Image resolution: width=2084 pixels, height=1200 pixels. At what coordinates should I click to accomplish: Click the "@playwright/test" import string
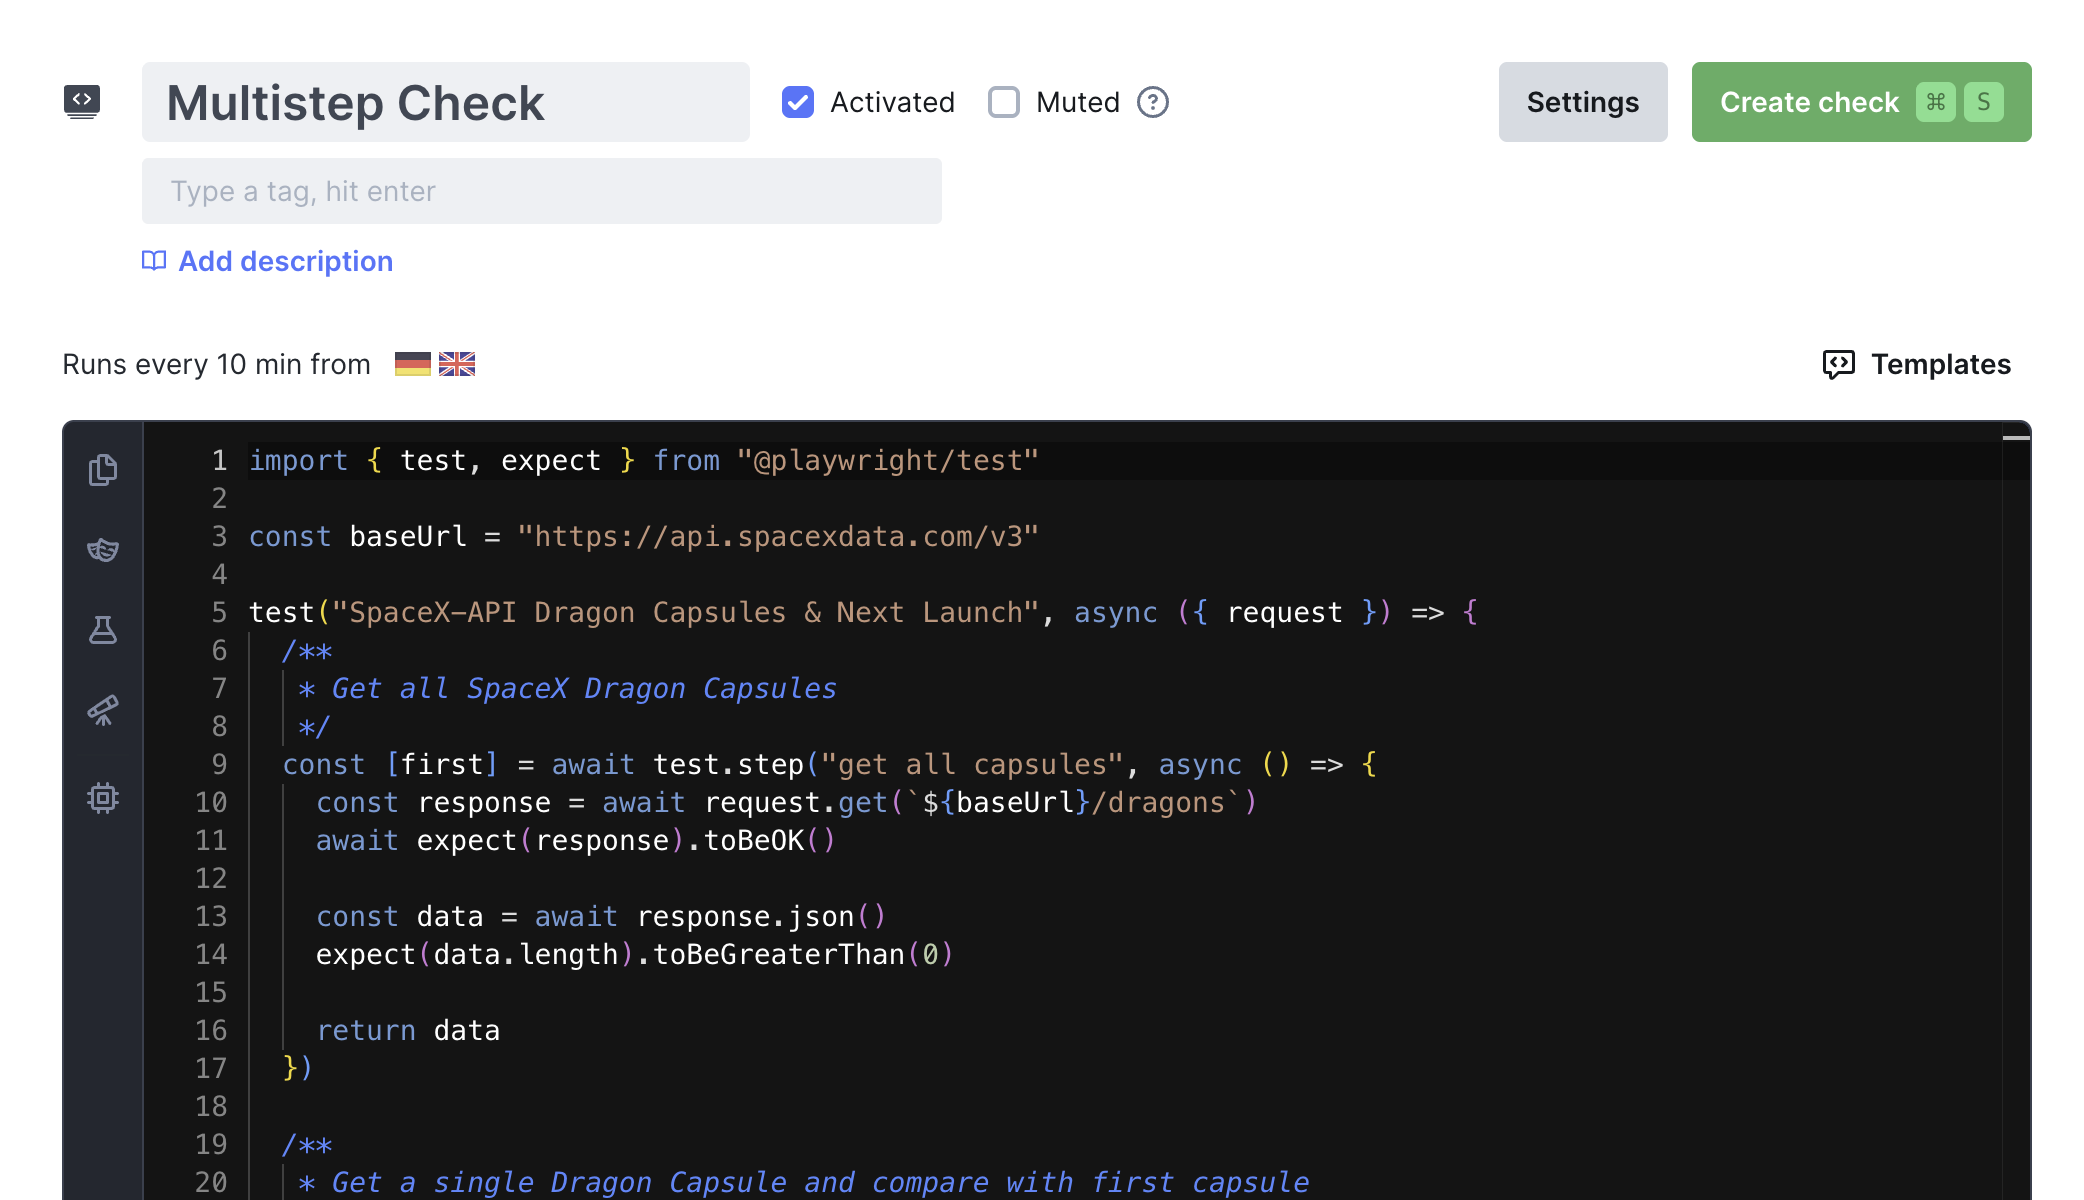pyautogui.click(x=888, y=460)
